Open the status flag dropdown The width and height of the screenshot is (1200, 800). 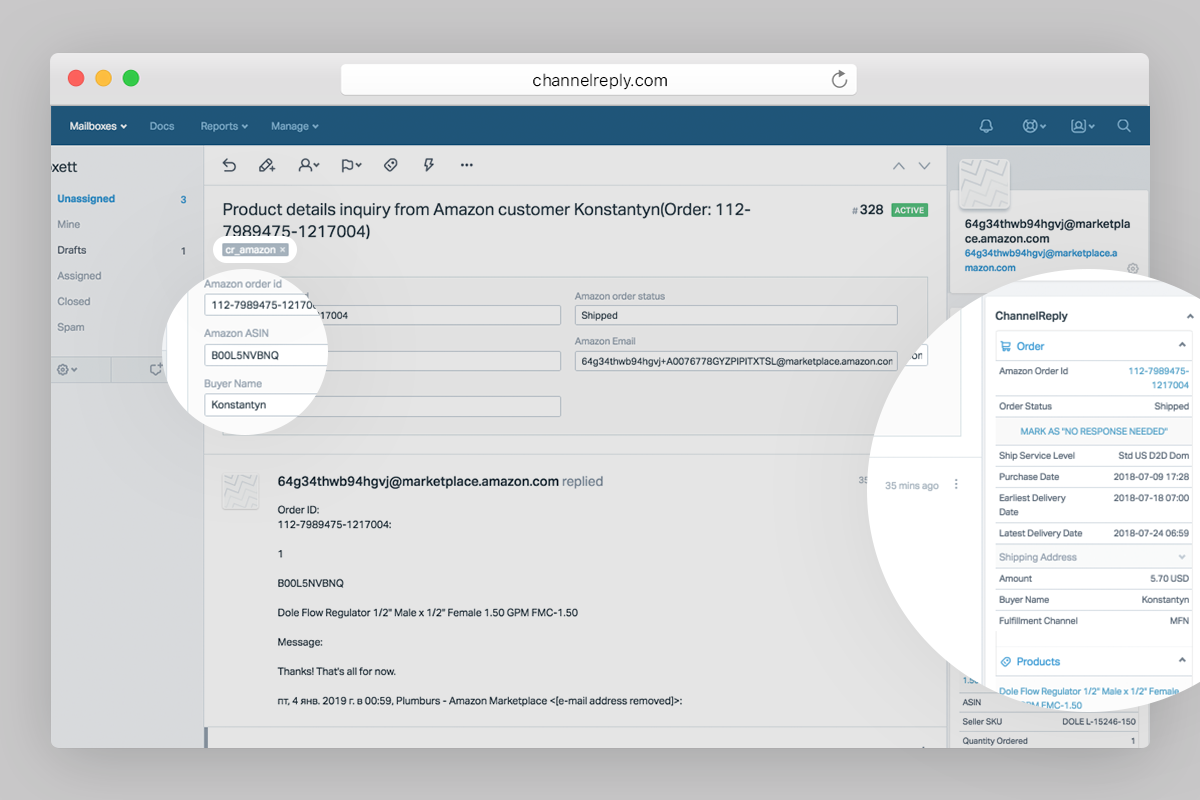click(x=351, y=165)
